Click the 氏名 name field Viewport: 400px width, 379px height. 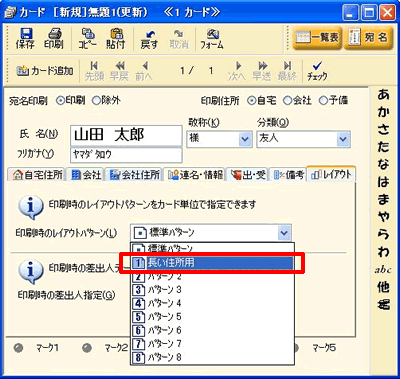(126, 136)
